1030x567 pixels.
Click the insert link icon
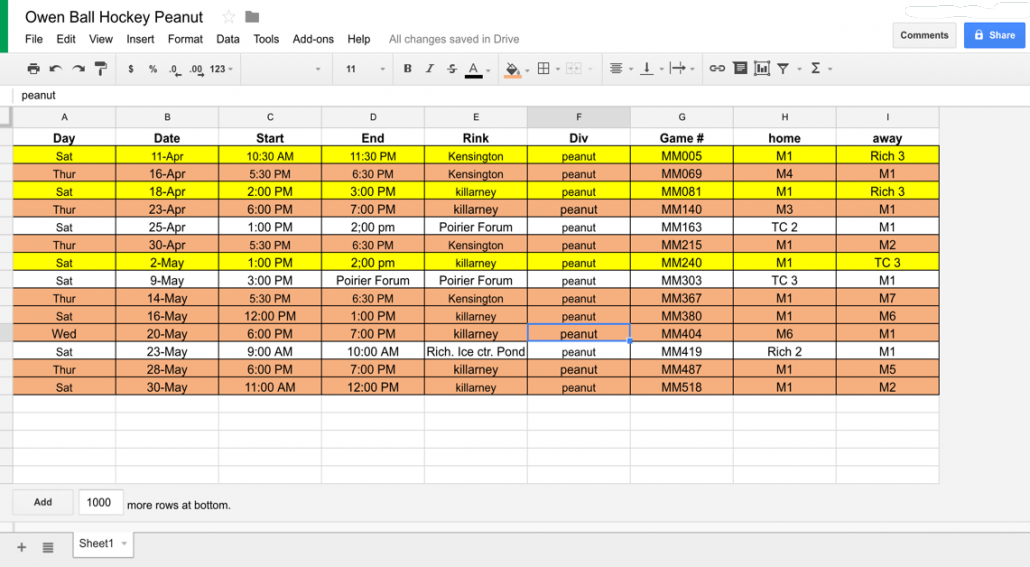[717, 69]
